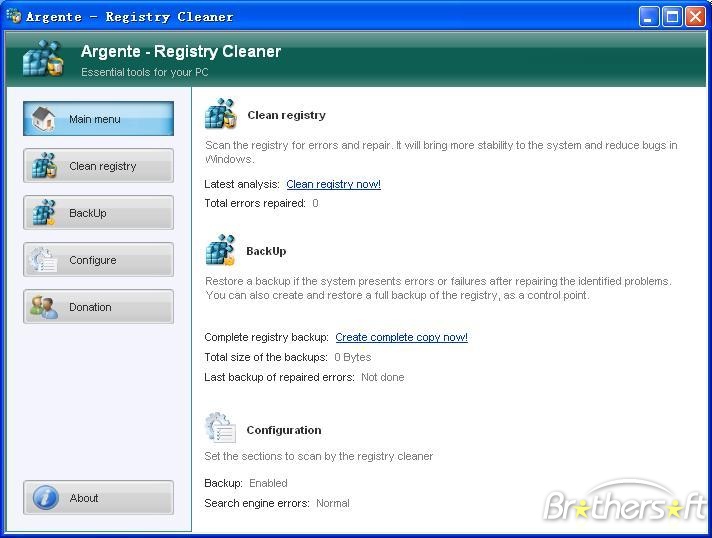Minimize the Argente window
The width and height of the screenshot is (712, 538).
(649, 17)
